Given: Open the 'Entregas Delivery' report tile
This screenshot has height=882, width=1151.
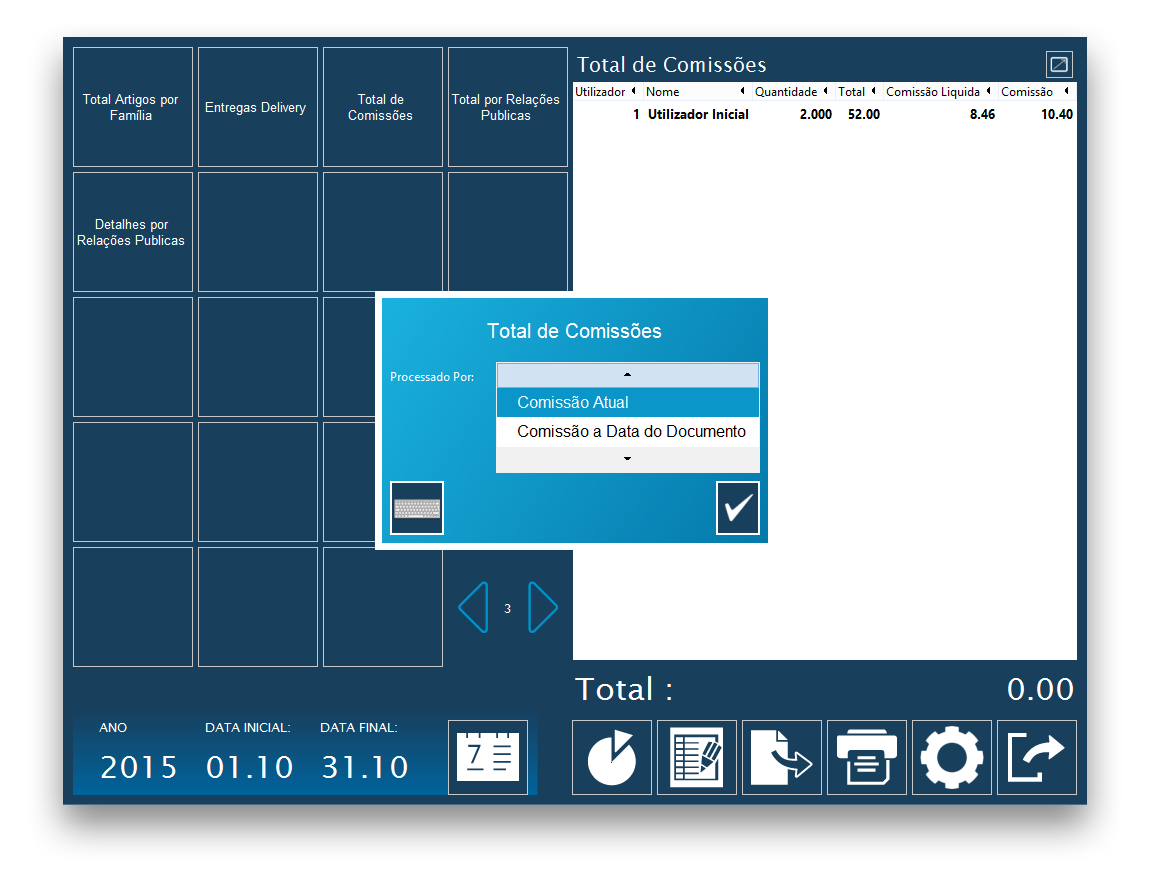Looking at the screenshot, I should (258, 107).
